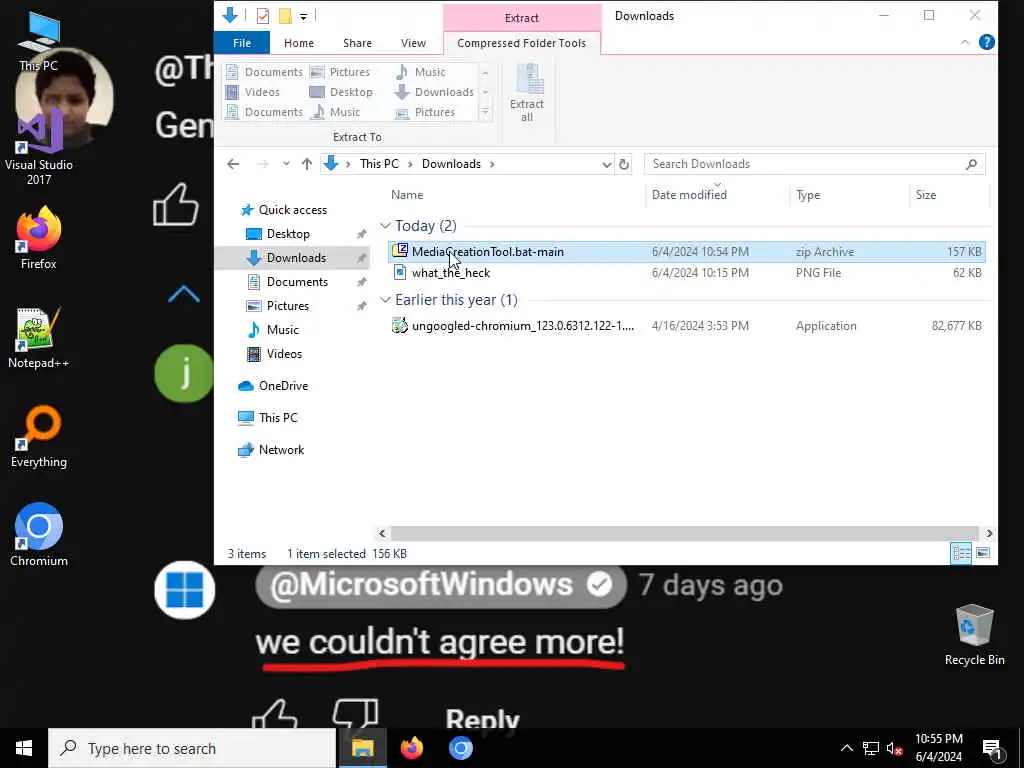This screenshot has height=768, width=1024.
Task: Pin toggle next to Pictures in Quick access
Action: coord(361,306)
